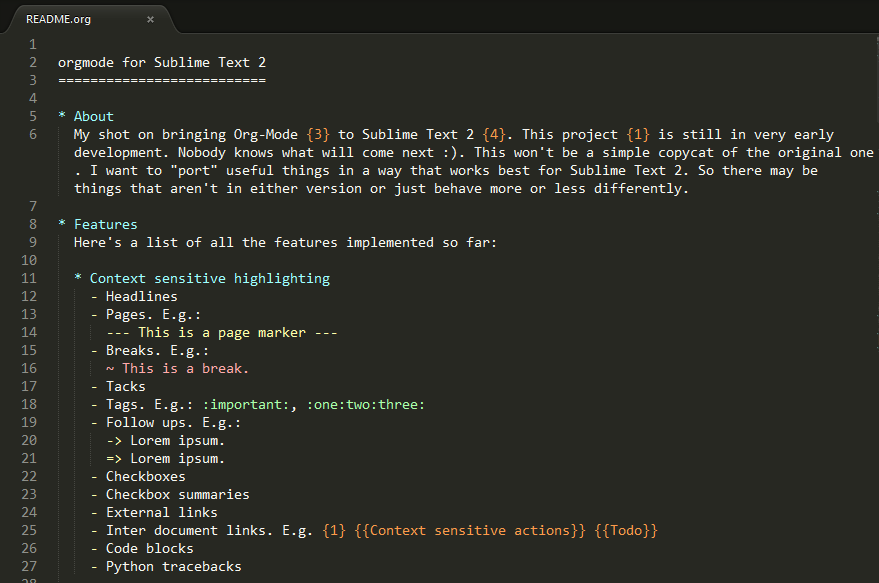
Task: Click the :one:two:three: tag
Action: coord(366,404)
